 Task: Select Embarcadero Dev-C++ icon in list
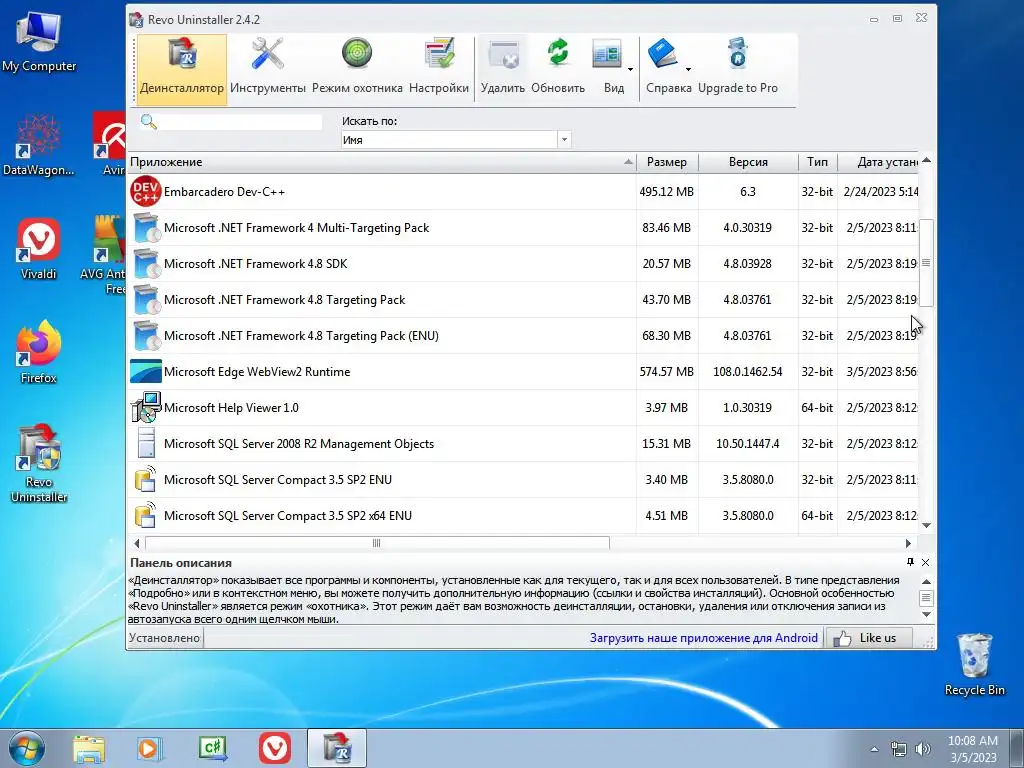[x=145, y=191]
